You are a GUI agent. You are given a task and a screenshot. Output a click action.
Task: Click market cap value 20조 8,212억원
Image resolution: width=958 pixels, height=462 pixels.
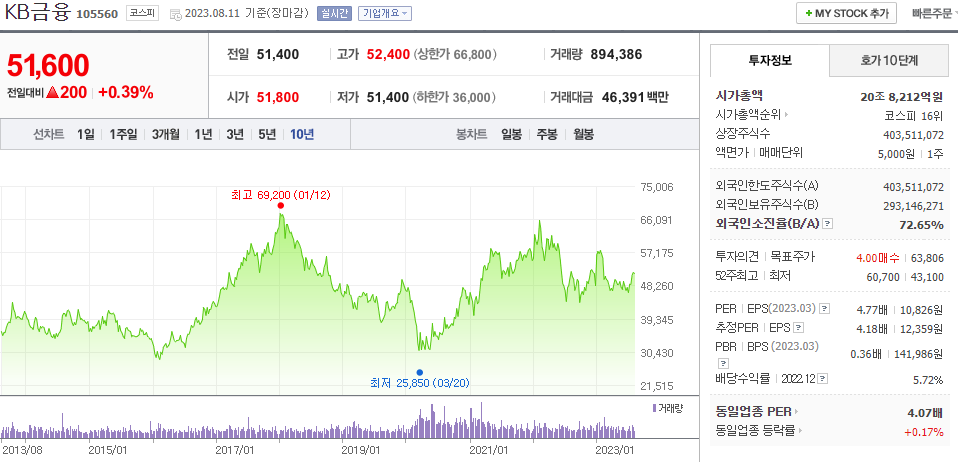point(901,96)
